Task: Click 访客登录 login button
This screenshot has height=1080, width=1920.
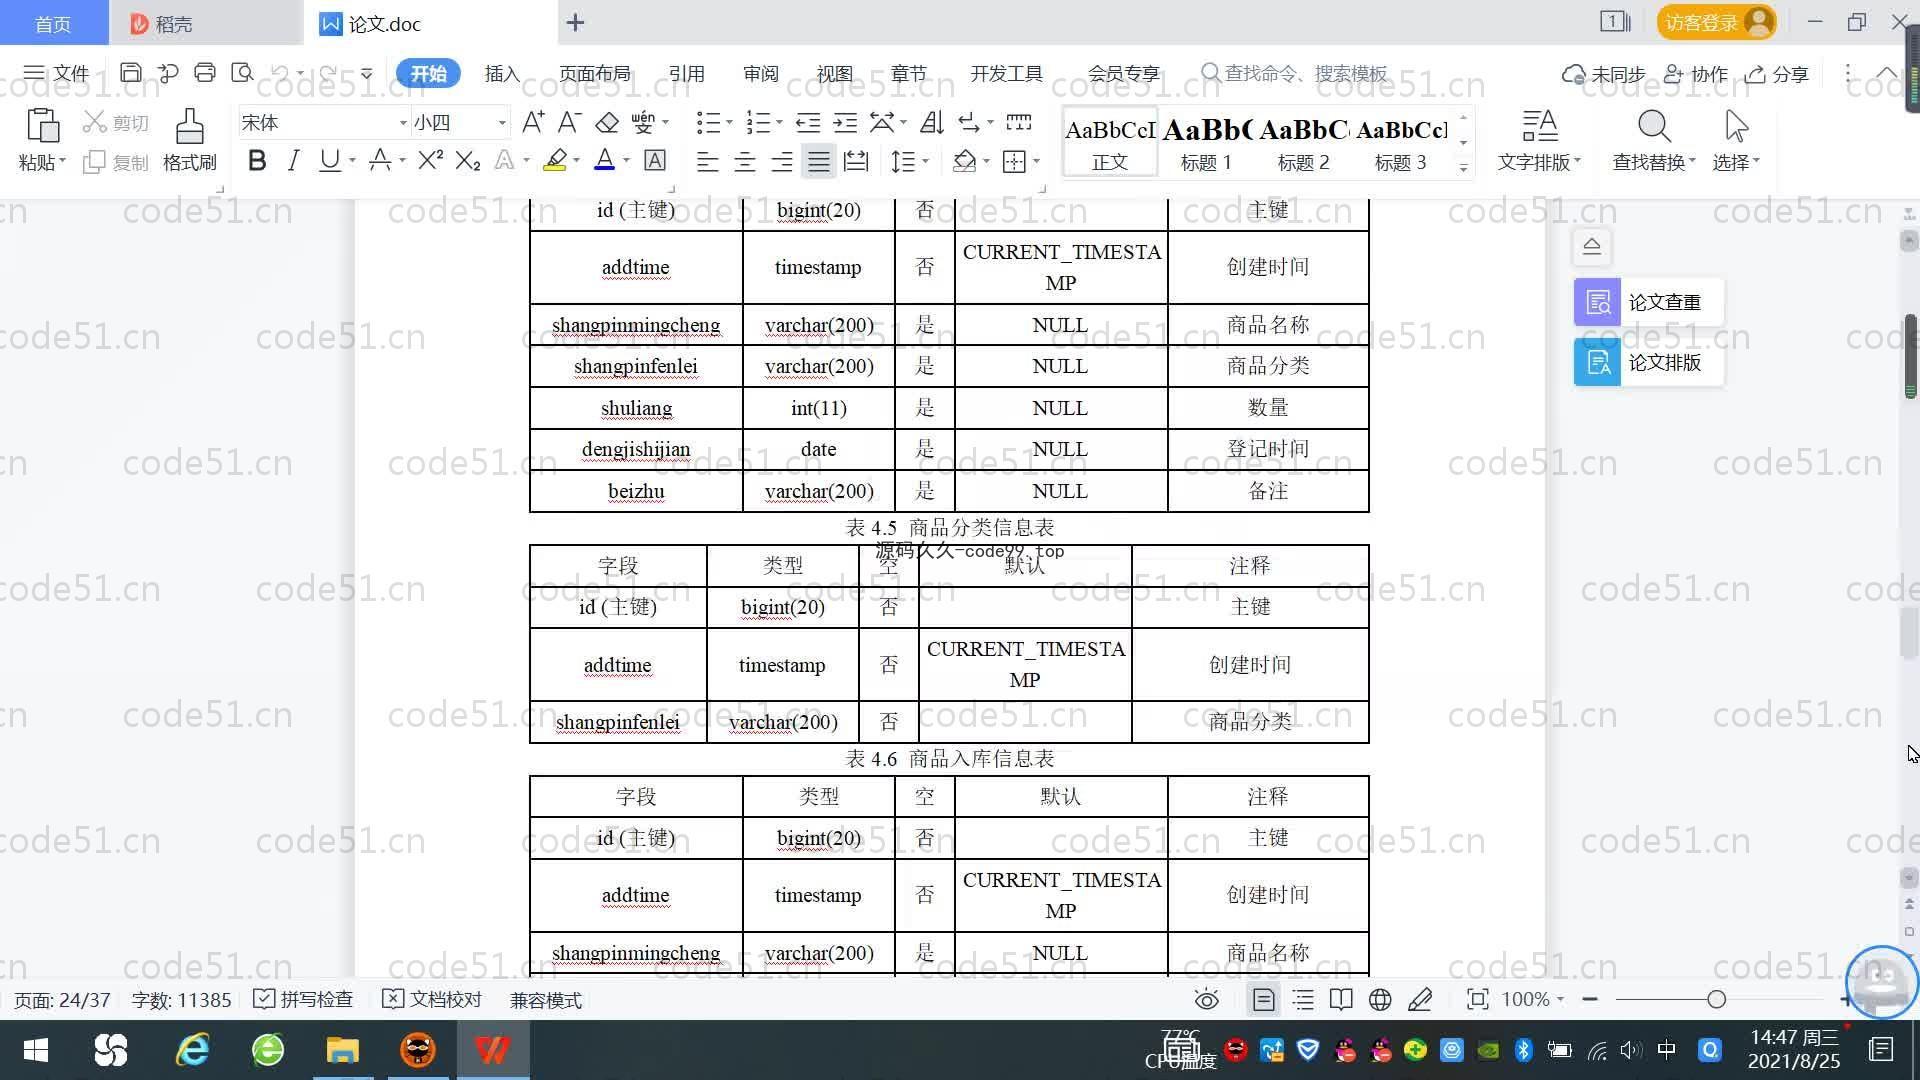Action: click(1716, 22)
